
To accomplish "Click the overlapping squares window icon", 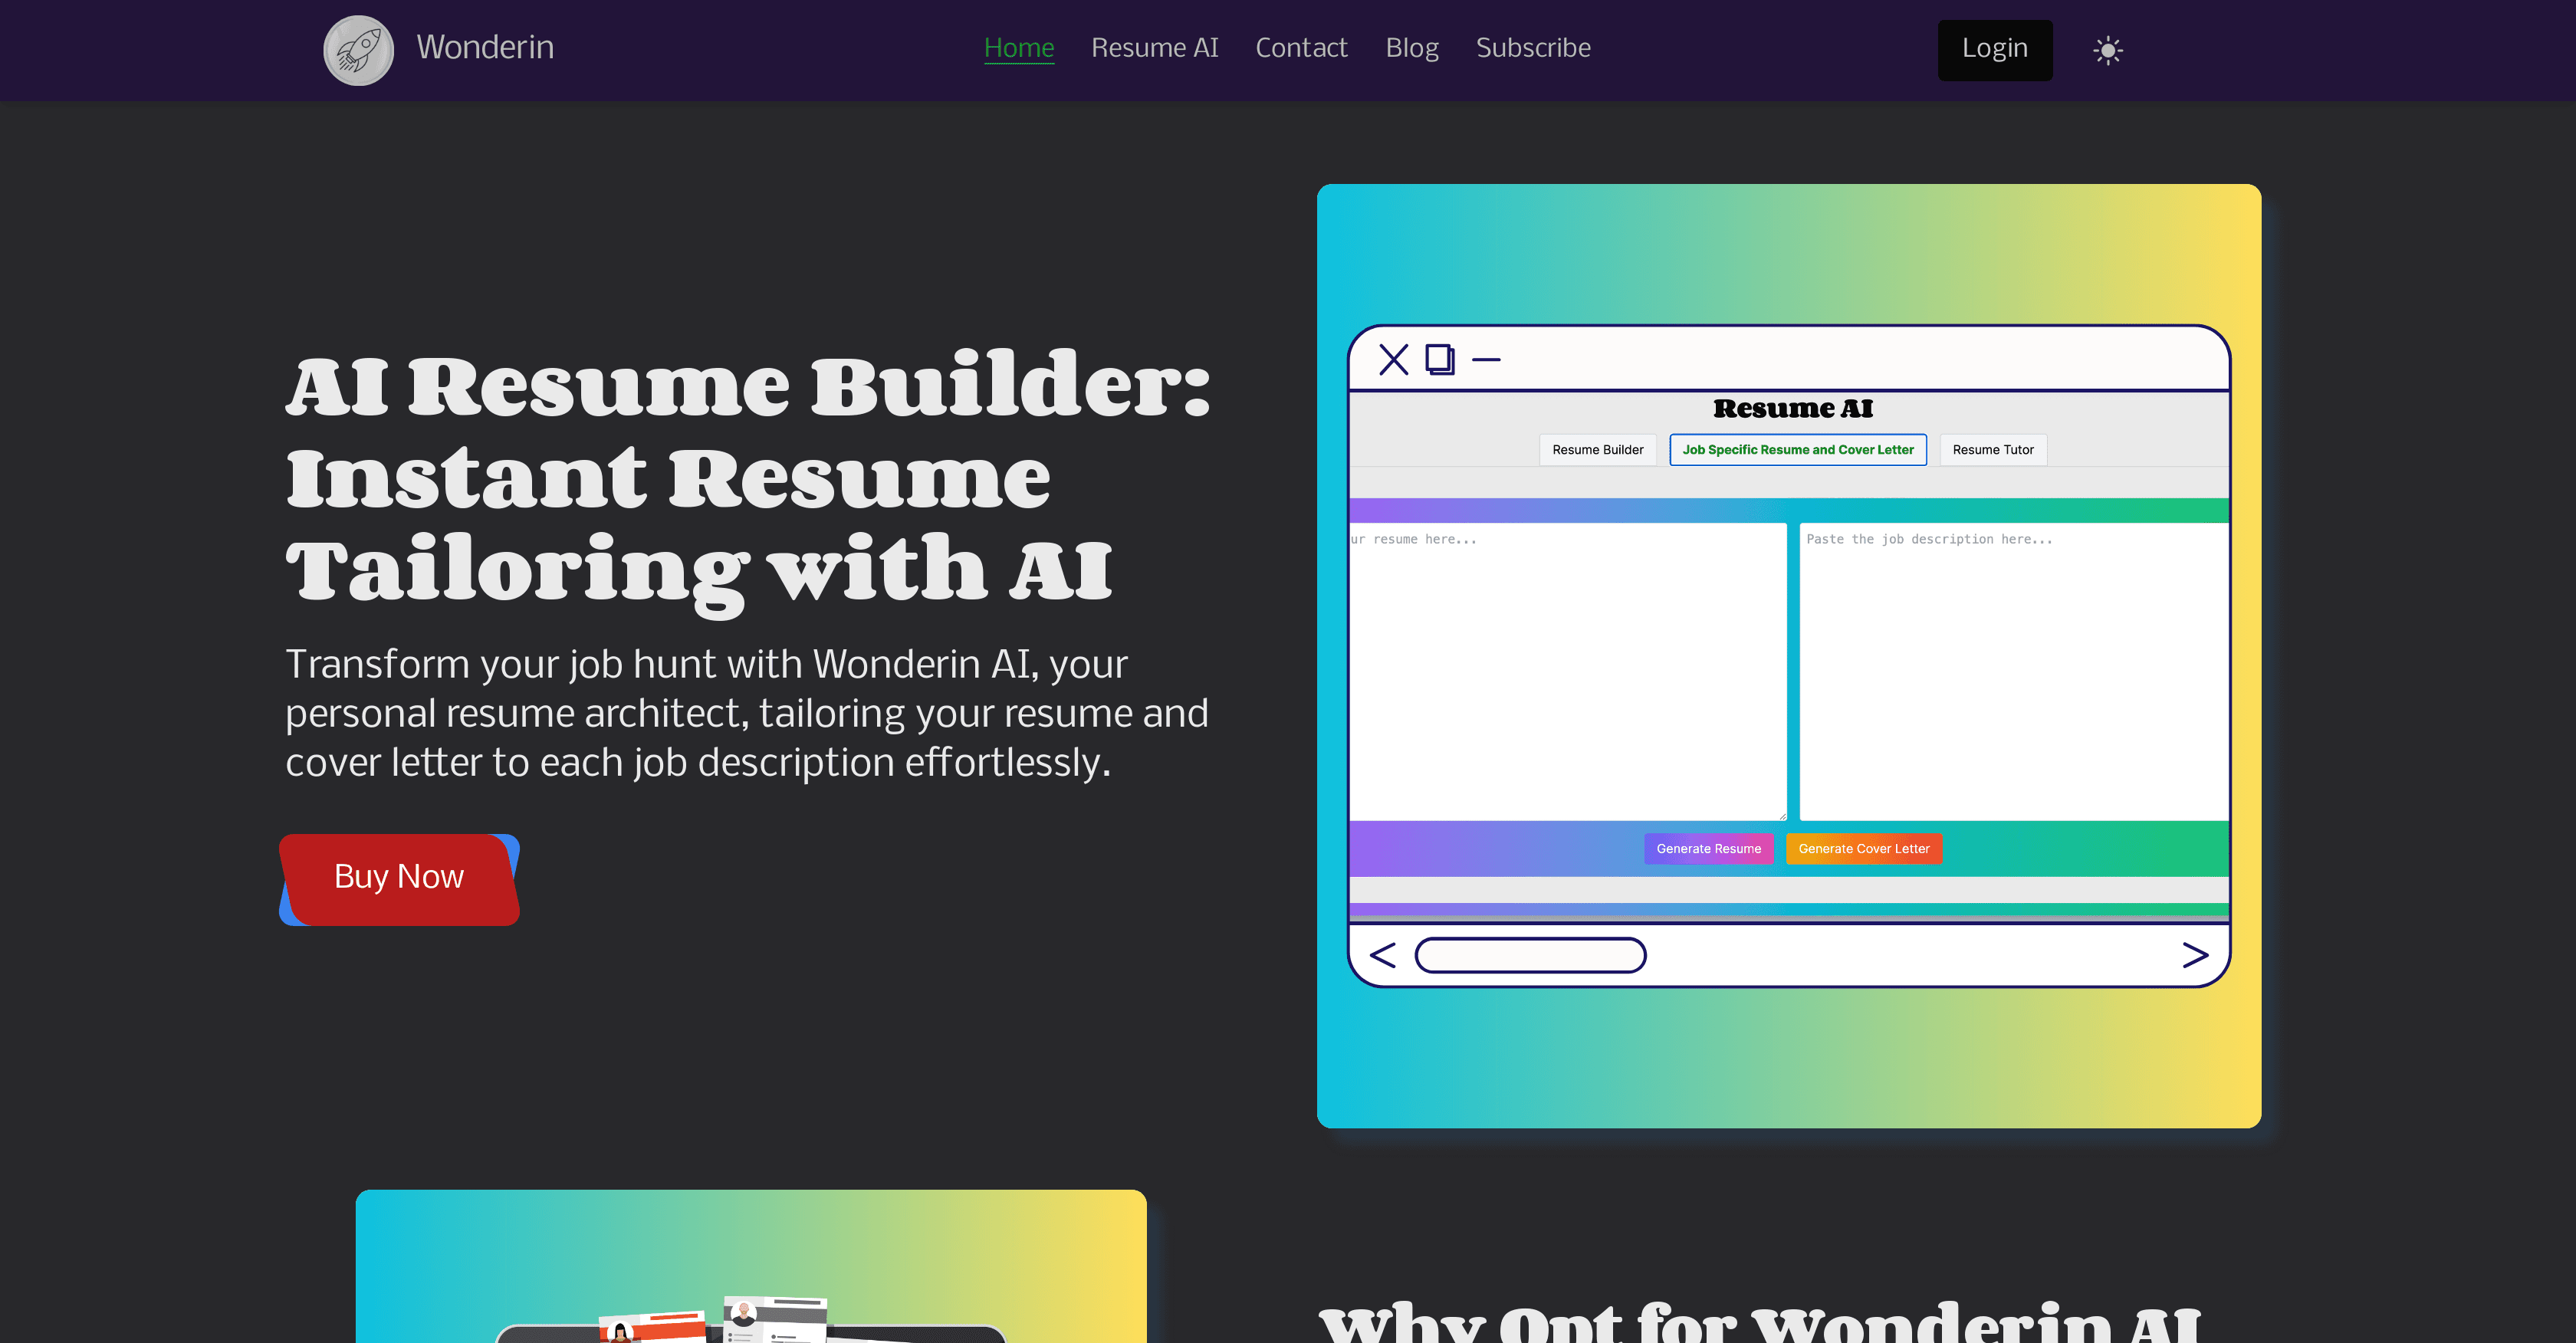I will click(x=1440, y=359).
